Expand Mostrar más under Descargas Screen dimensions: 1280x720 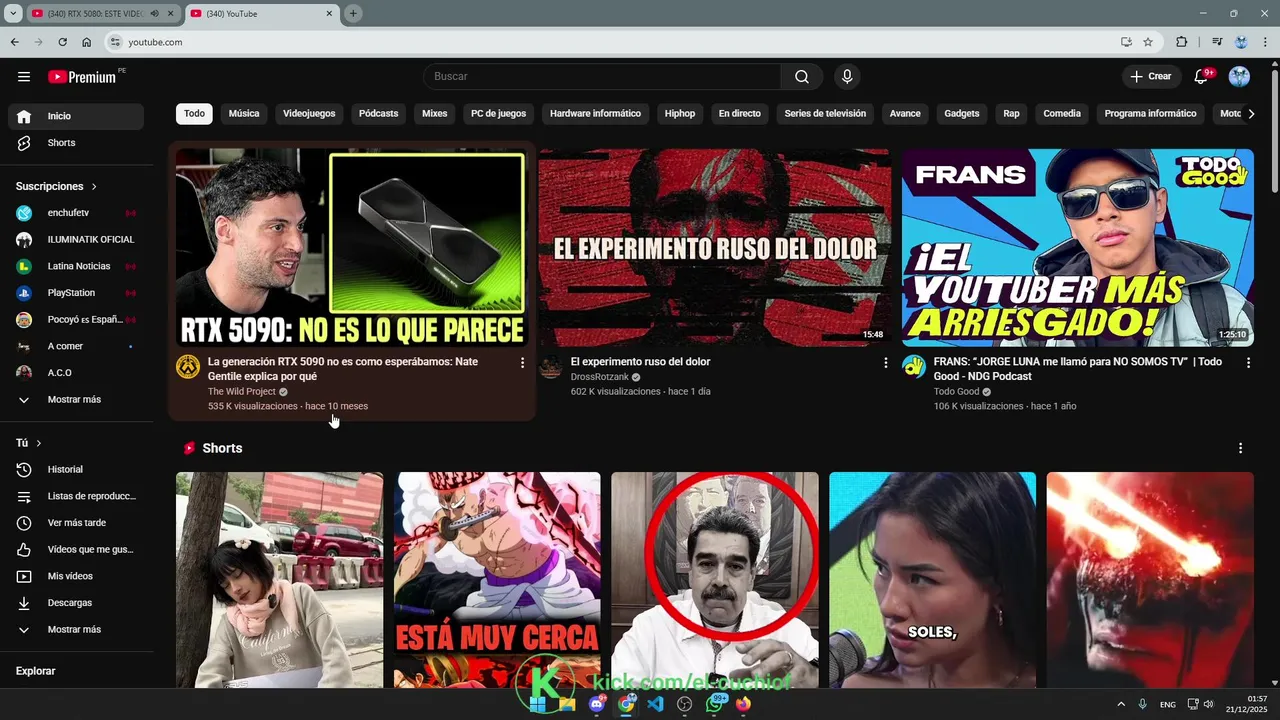tap(76, 630)
